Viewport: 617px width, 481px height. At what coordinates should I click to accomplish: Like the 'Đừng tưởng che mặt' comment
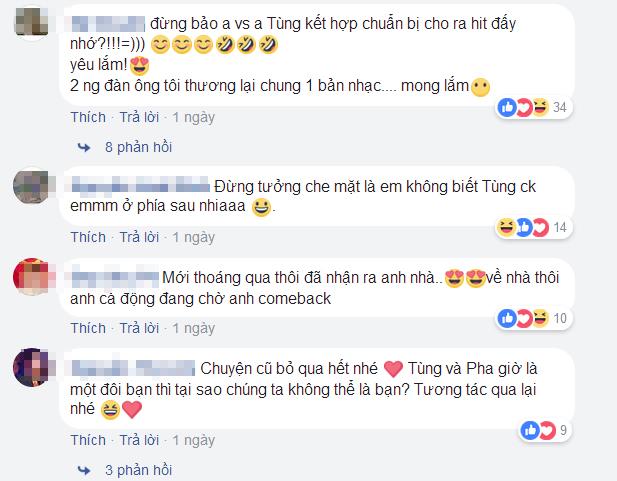click(88, 237)
